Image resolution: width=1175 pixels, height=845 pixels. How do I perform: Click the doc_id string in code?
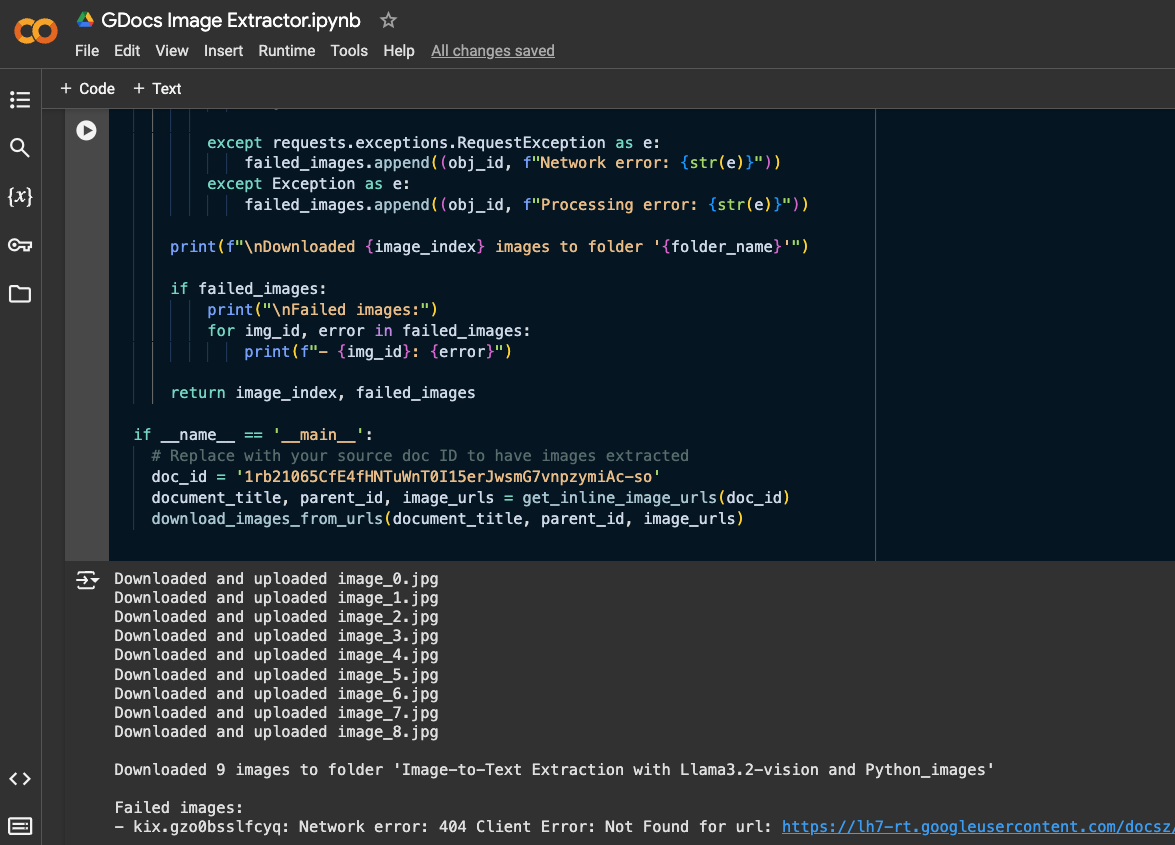[445, 477]
